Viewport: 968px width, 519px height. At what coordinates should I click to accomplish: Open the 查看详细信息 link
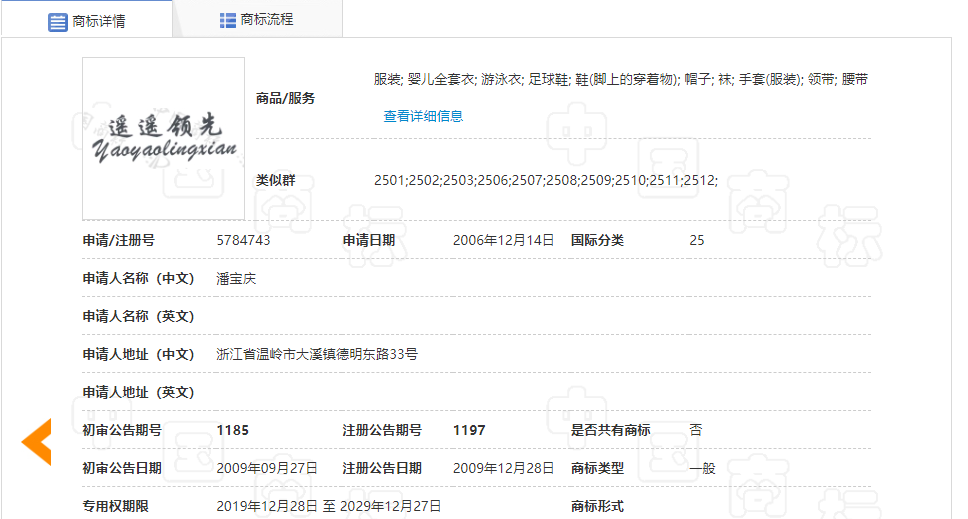pyautogui.click(x=423, y=116)
